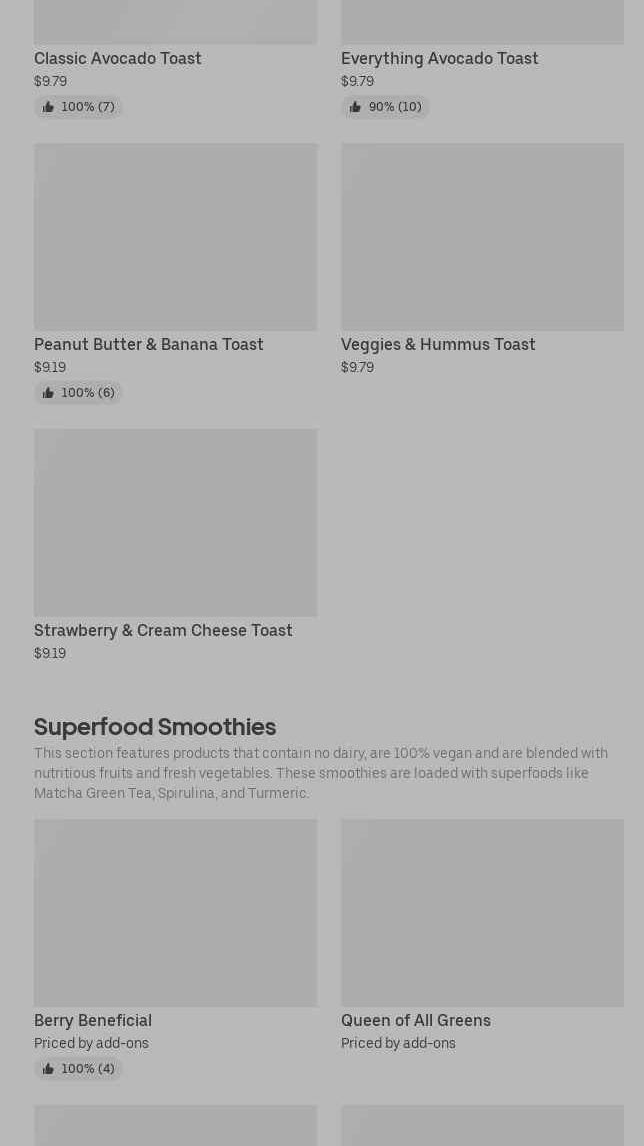Click the Superfood Smoothies section heading
The image size is (644, 1146).
click(155, 726)
